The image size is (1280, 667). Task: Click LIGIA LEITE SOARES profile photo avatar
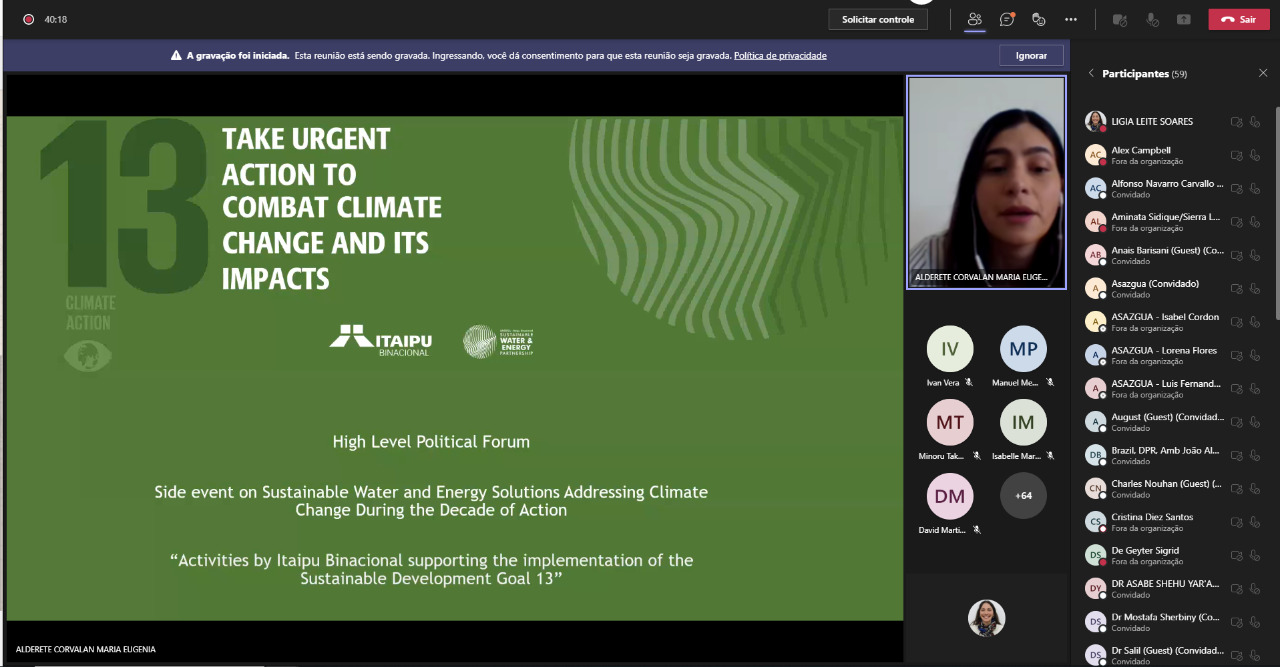(x=1096, y=122)
